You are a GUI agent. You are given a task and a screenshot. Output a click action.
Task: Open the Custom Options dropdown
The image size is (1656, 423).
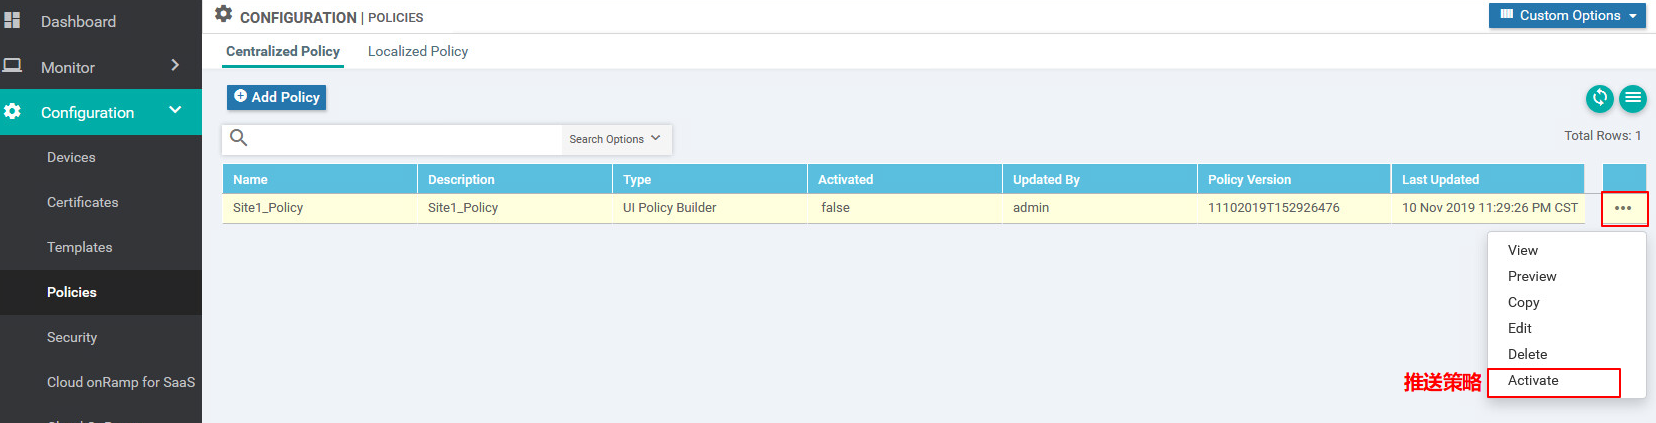[1567, 15]
